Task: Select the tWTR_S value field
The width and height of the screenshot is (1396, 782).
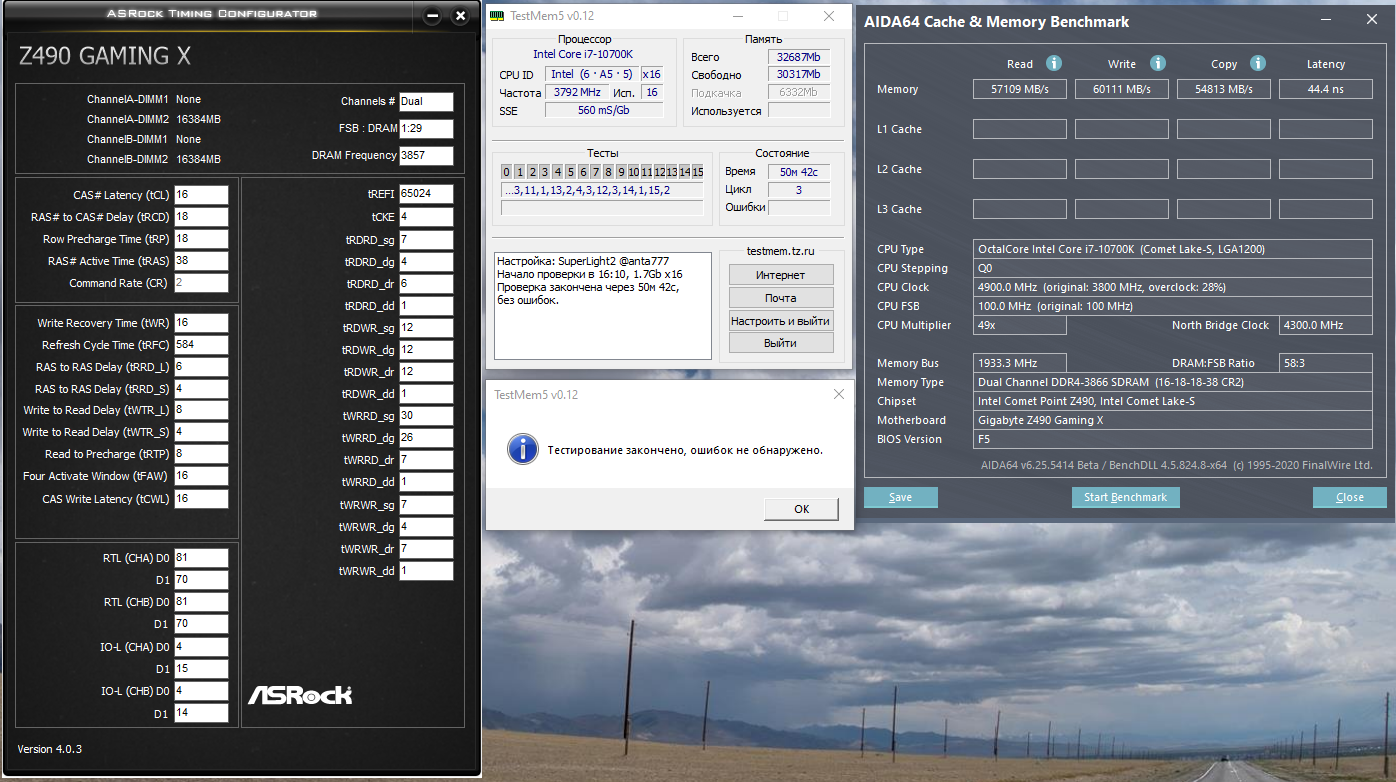Action: [x=201, y=432]
